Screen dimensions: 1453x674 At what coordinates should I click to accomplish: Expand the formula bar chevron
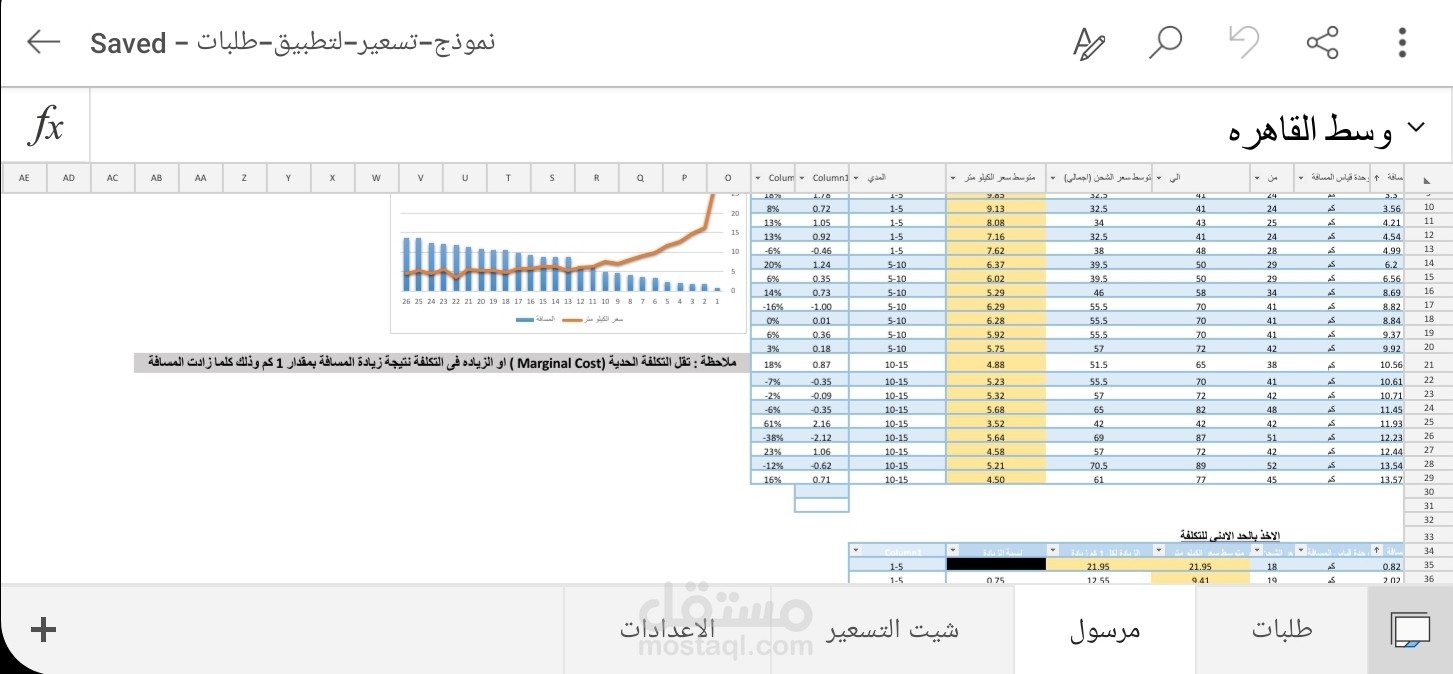[x=1415, y=126]
